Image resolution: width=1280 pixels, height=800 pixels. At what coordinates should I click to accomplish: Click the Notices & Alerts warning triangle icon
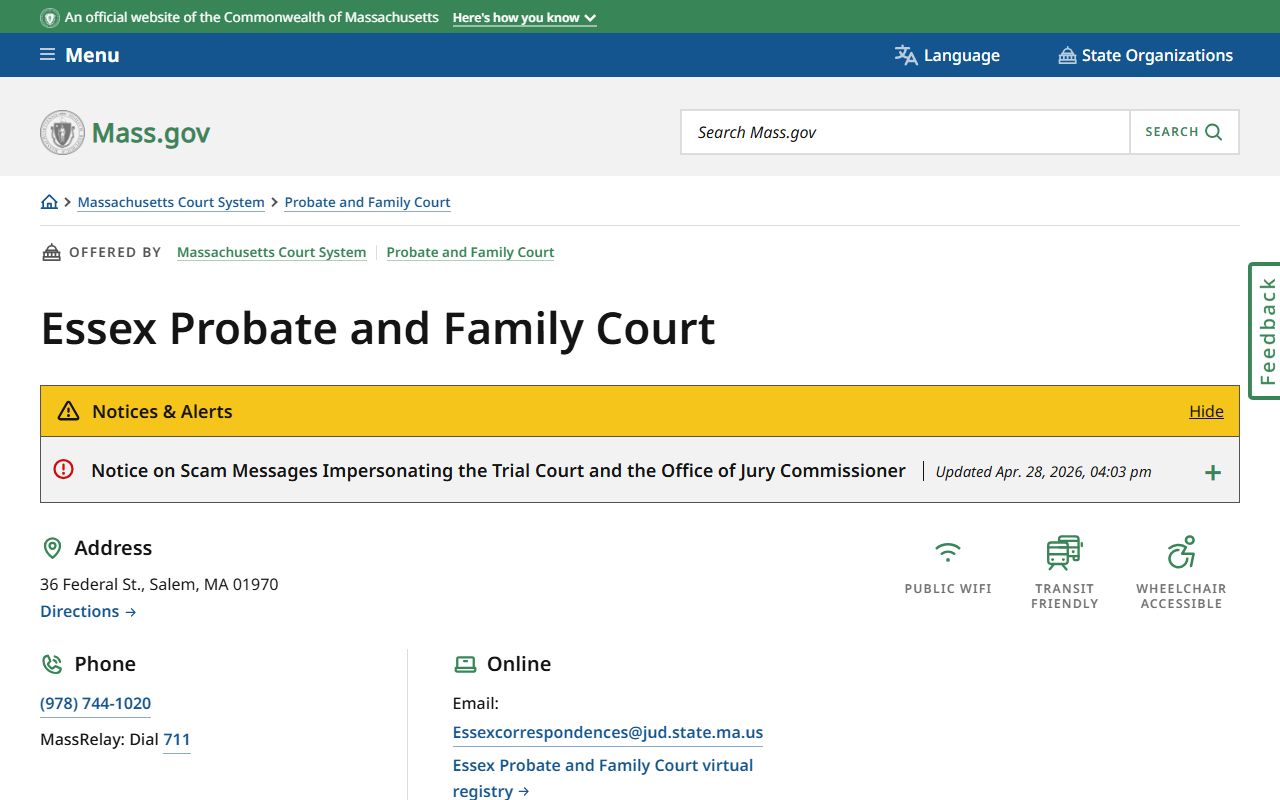[68, 411]
